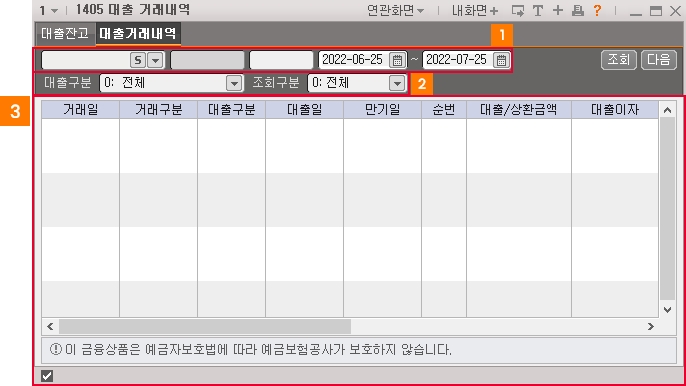The height and width of the screenshot is (386, 686).
Task: Open the end date calendar picker
Action: 501,60
